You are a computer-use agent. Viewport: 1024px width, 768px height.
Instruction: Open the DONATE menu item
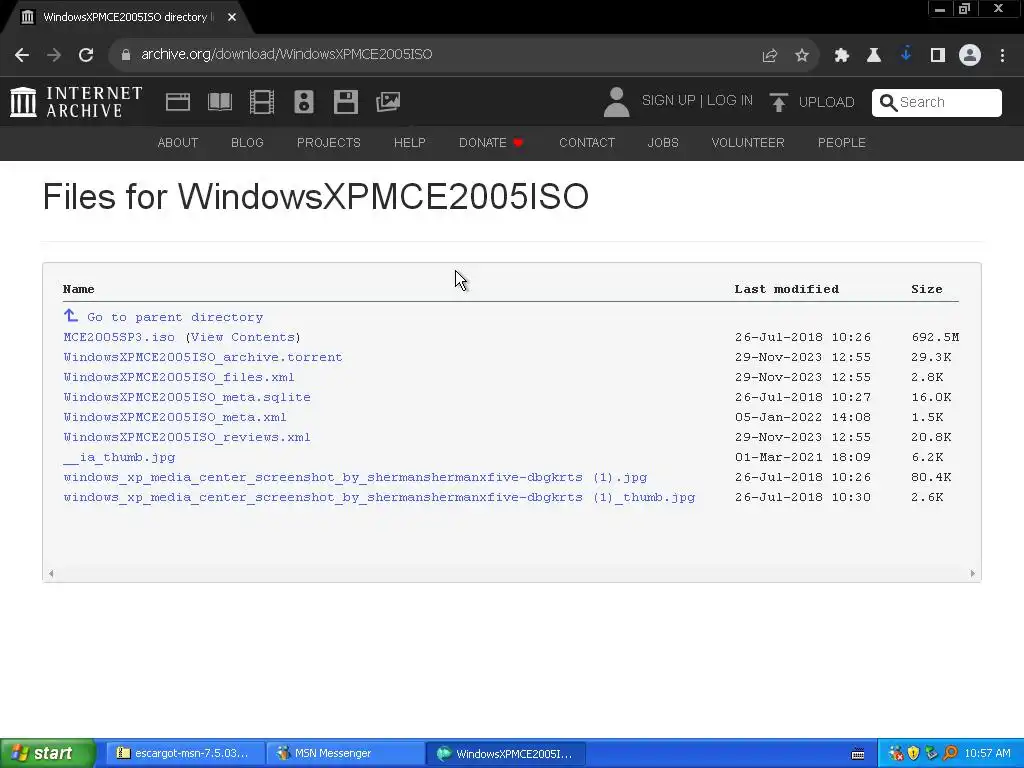coord(490,142)
